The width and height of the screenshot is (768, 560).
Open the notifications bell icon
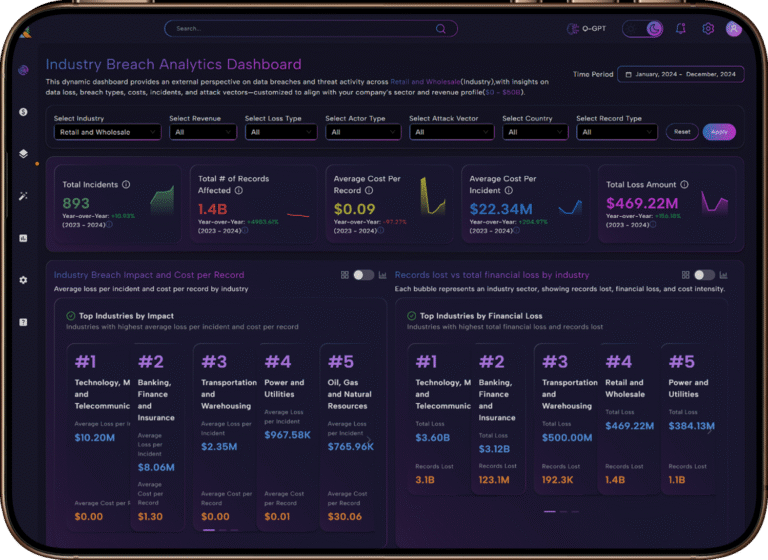pyautogui.click(x=681, y=29)
